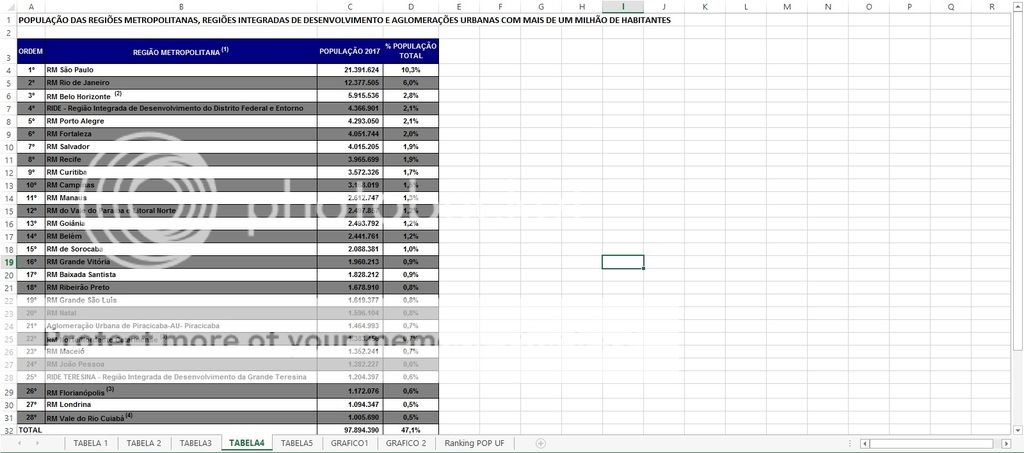Select the TOTAL population value 97.894.390
Image resolution: width=1024 pixels, height=453 pixels.
point(350,429)
